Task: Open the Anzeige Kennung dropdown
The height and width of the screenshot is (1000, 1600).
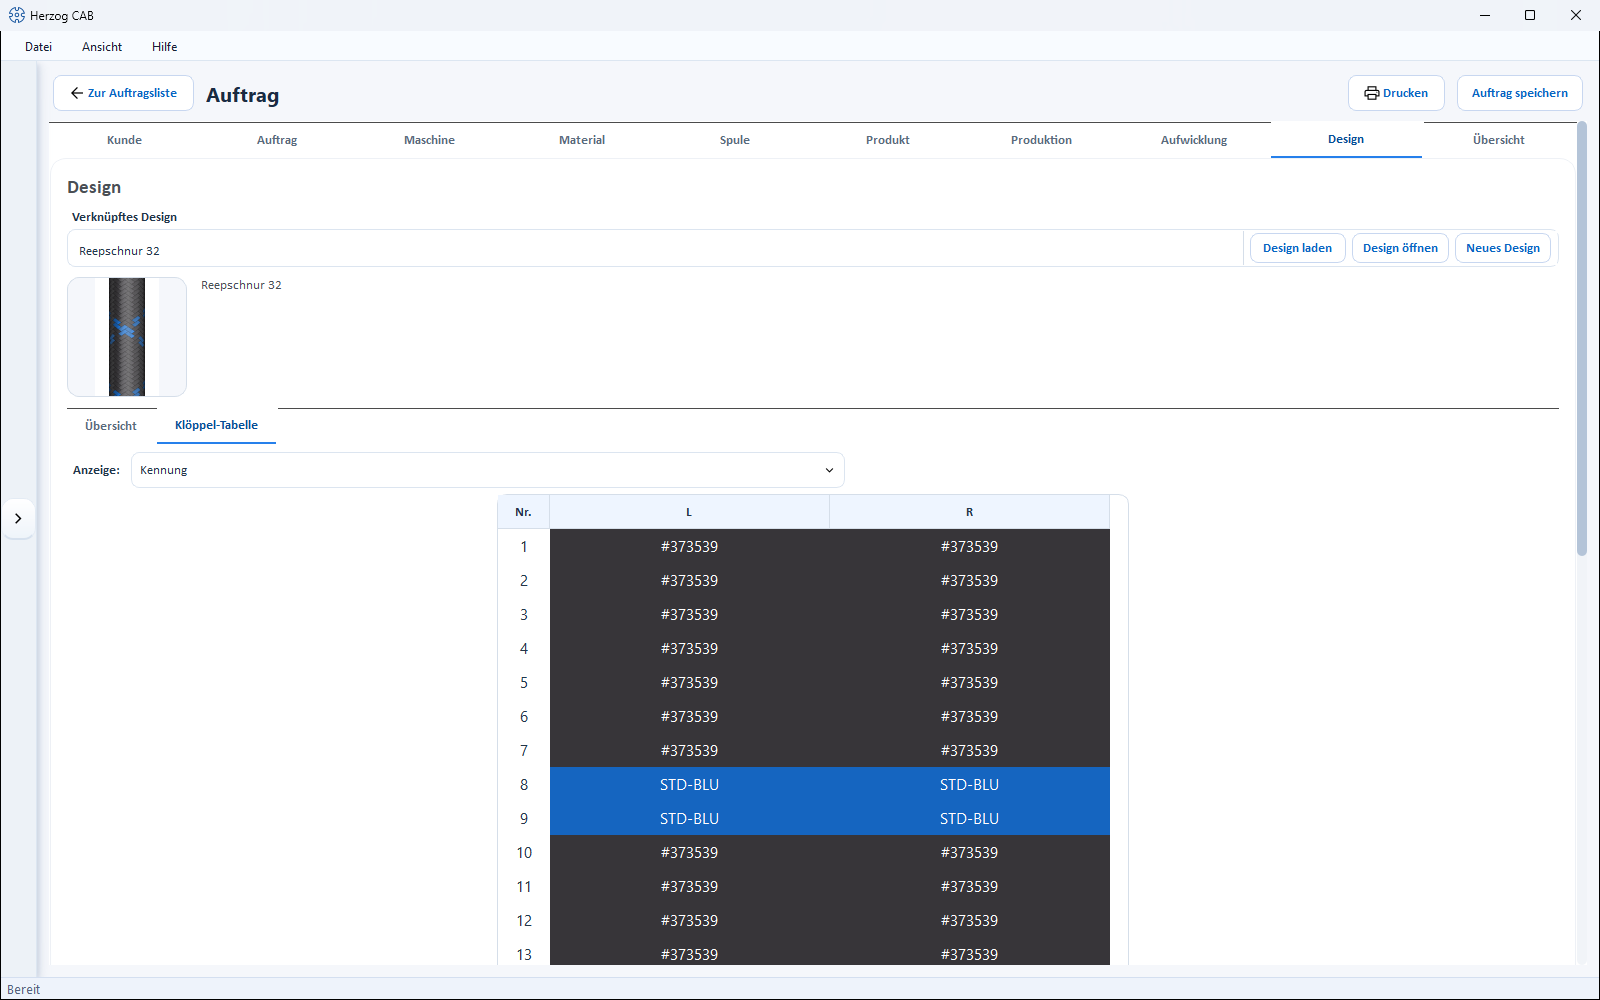Action: pyautogui.click(x=488, y=470)
